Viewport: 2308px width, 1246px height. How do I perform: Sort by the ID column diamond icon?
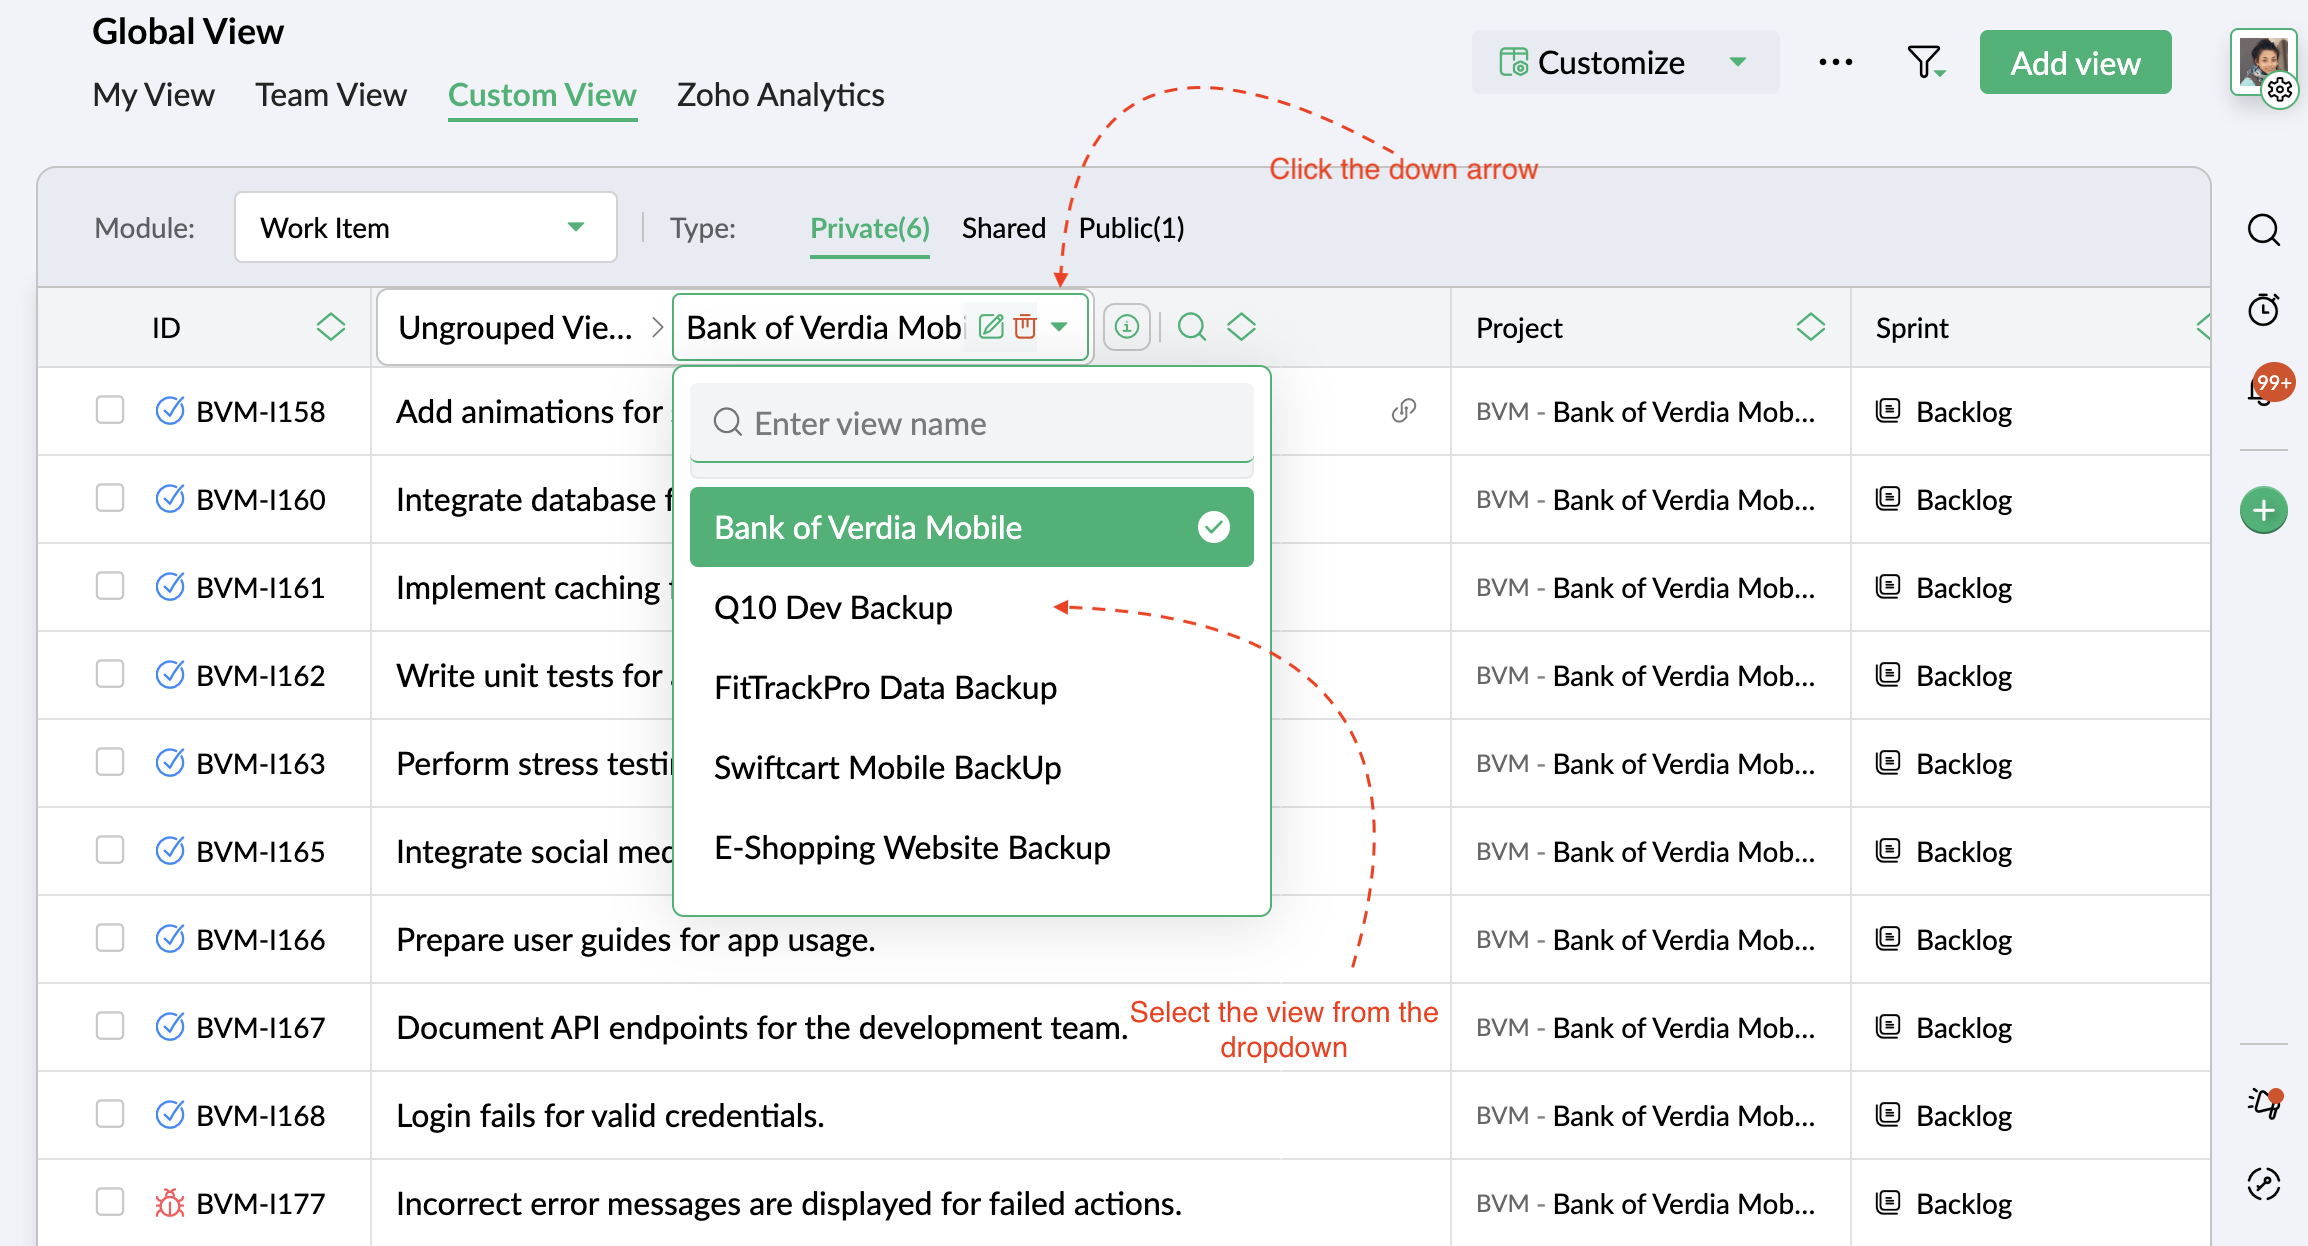pos(331,327)
